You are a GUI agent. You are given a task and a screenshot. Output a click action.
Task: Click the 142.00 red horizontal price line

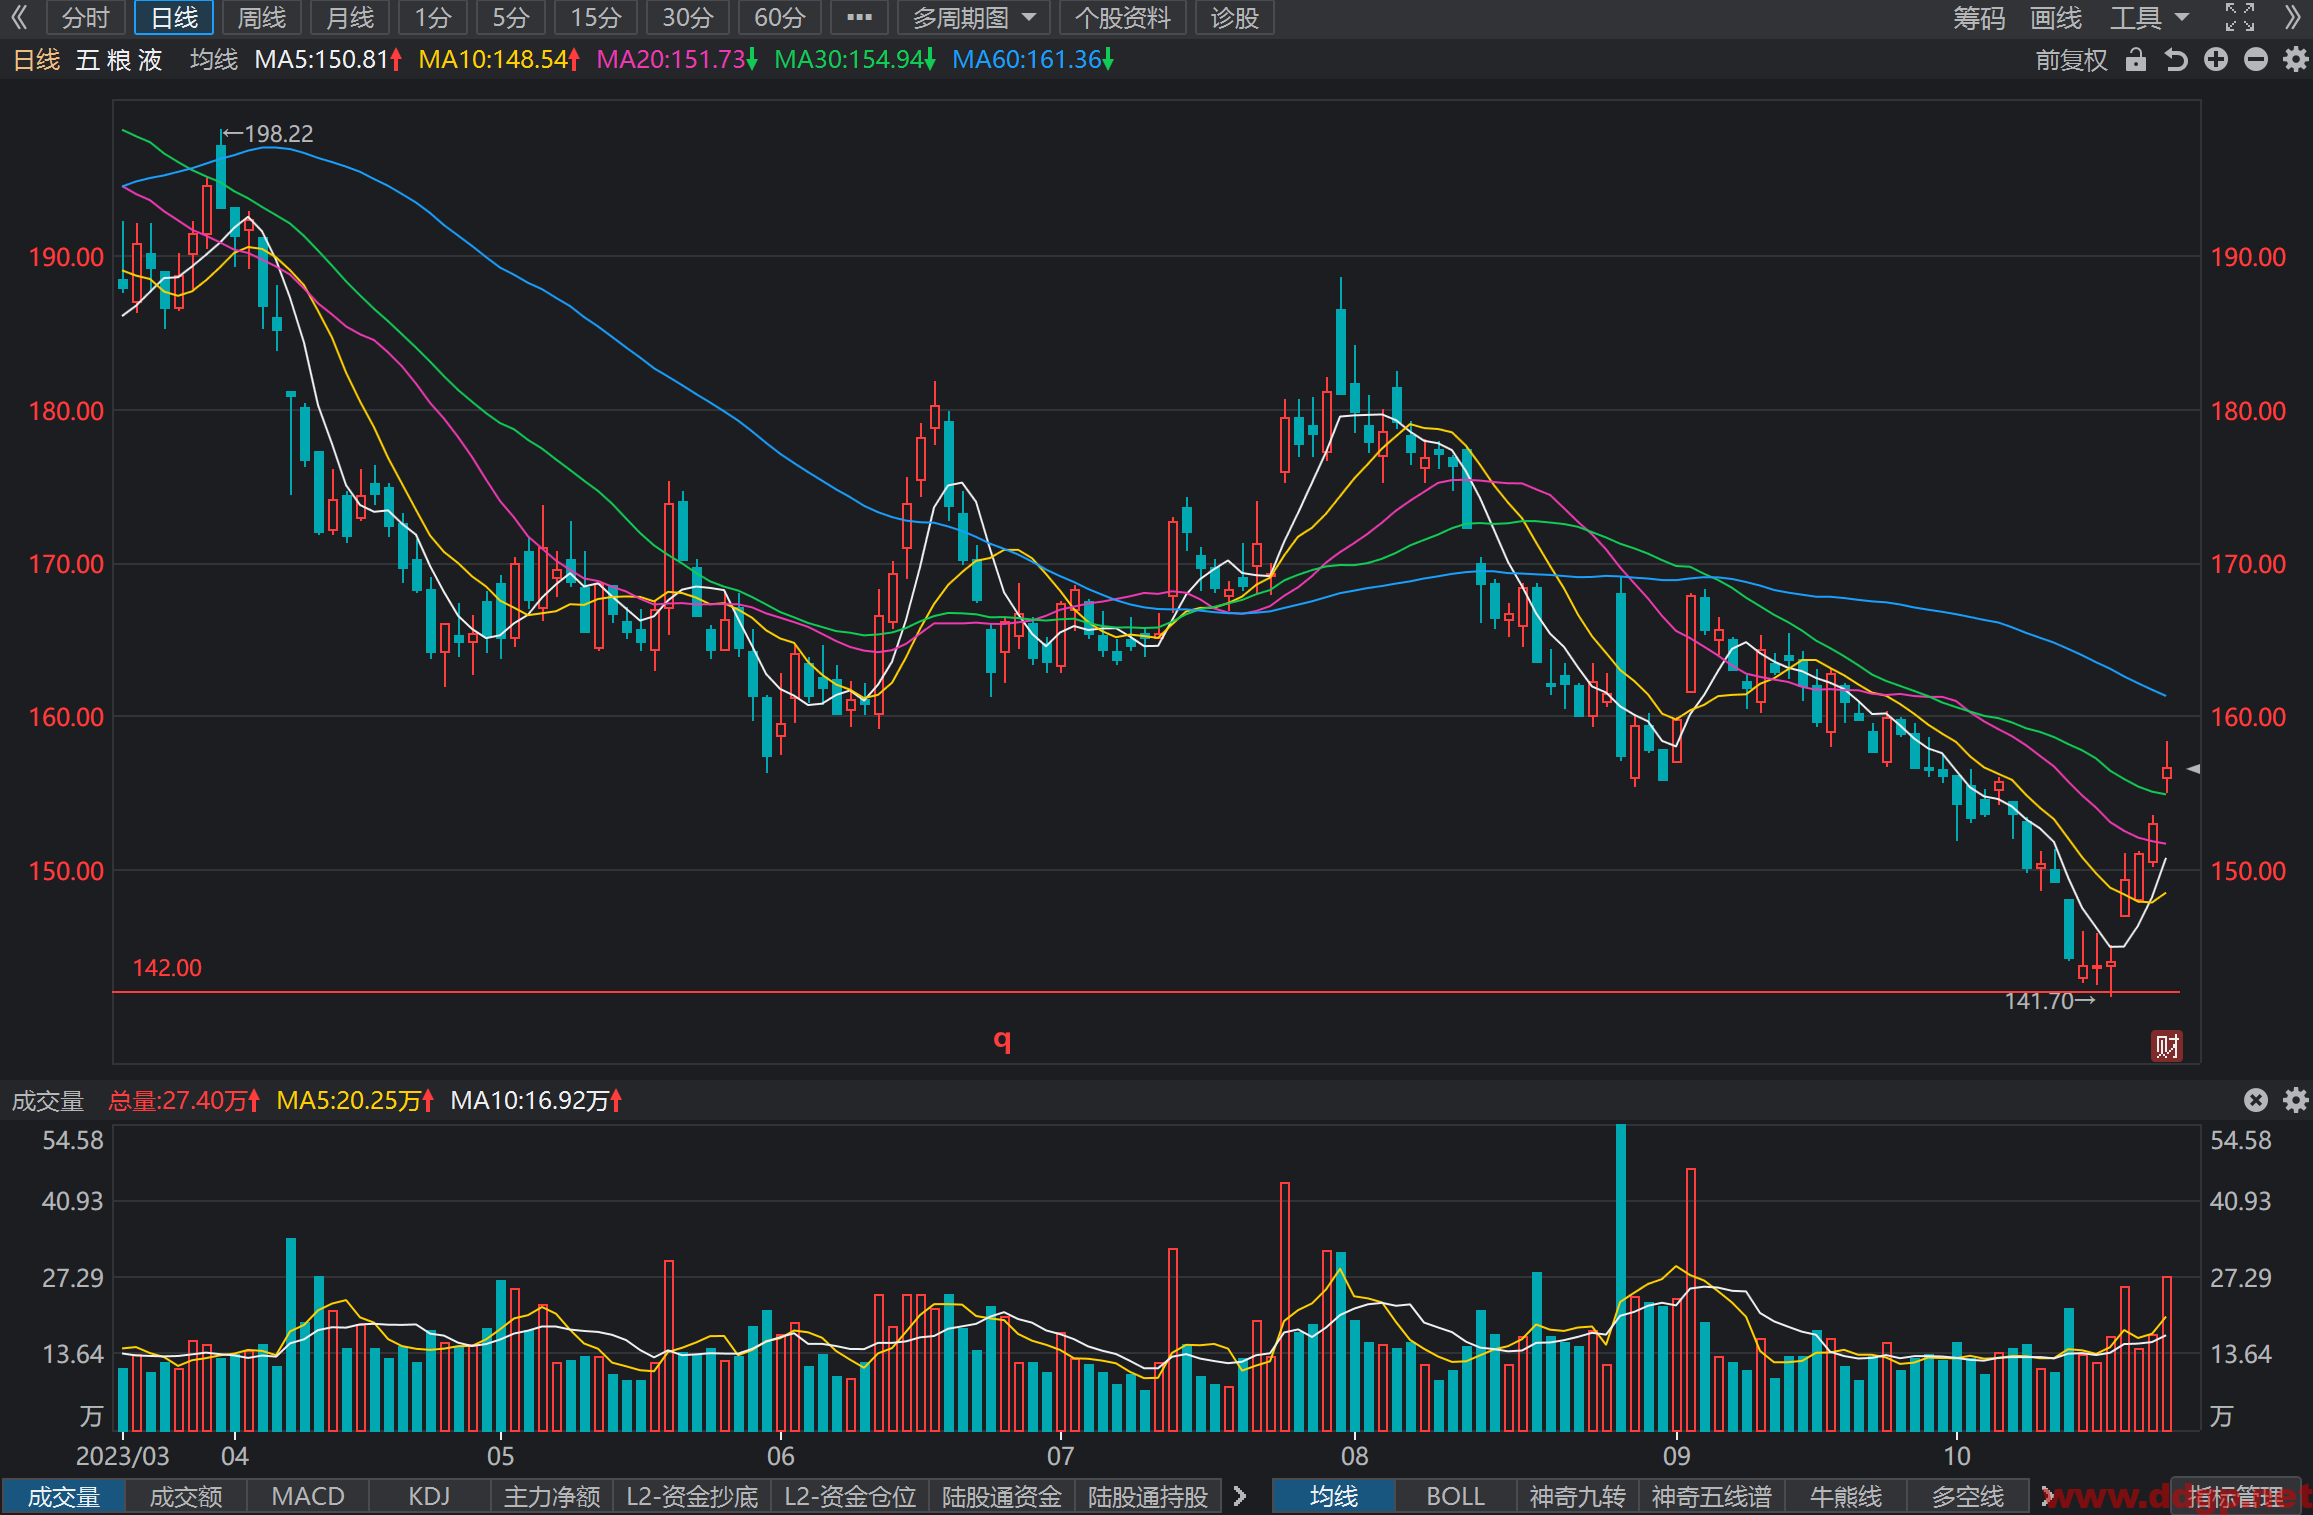(1146, 992)
